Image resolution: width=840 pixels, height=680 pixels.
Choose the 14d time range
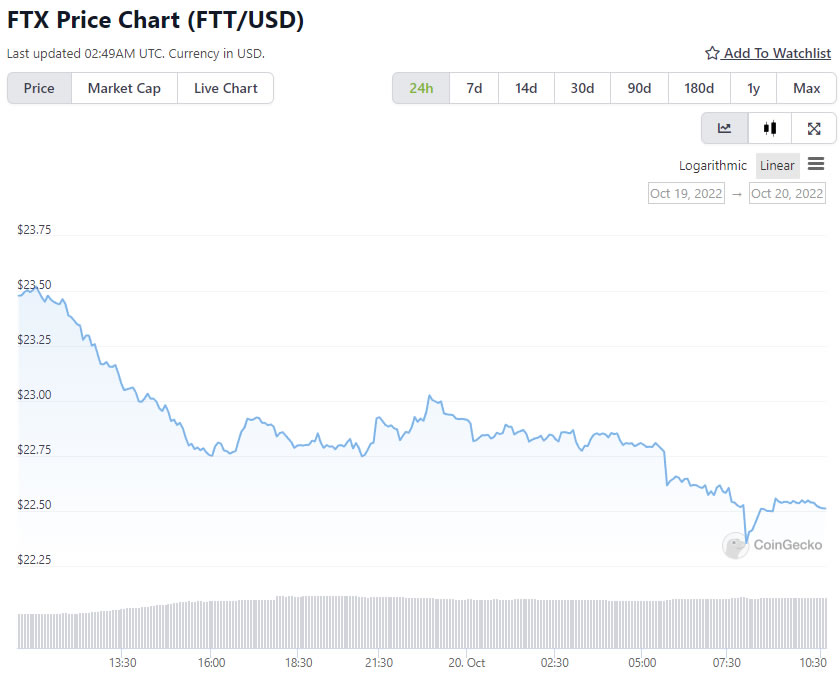tap(526, 88)
